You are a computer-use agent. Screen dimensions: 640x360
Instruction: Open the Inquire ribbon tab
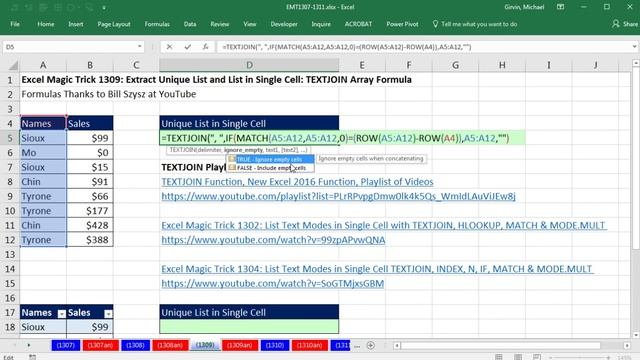[321, 24]
